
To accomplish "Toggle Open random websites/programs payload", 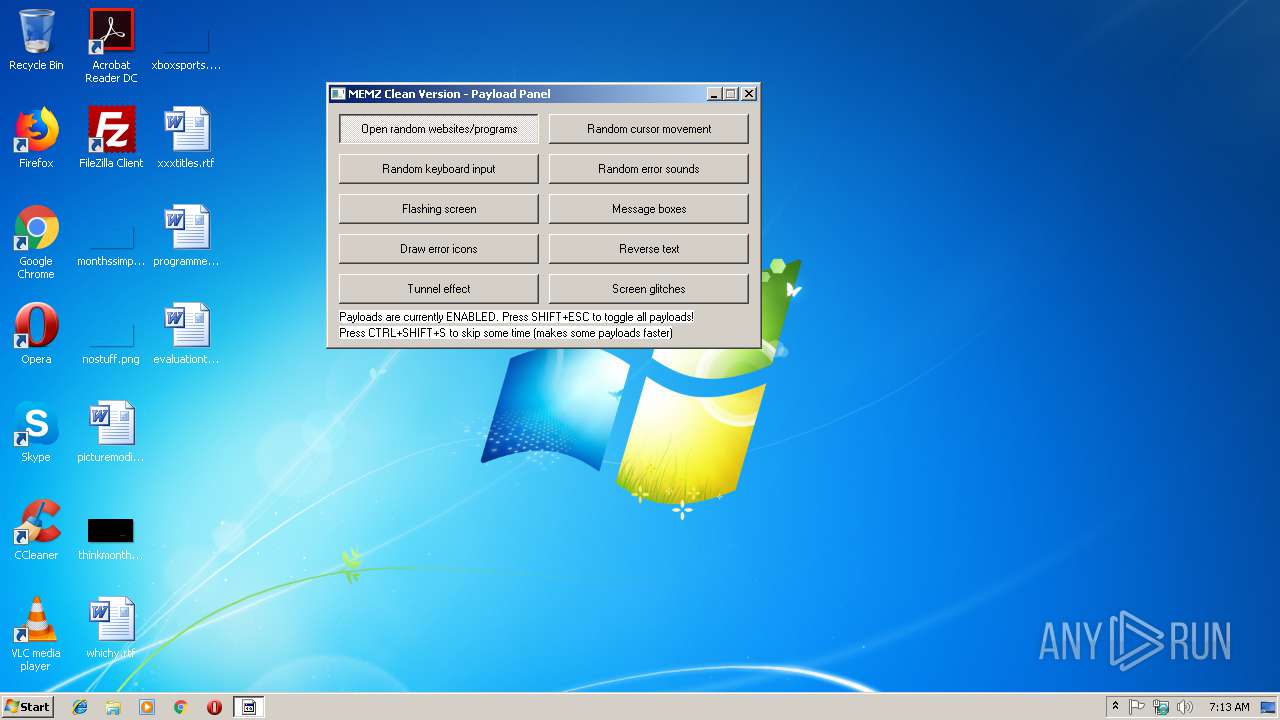I will click(x=439, y=129).
